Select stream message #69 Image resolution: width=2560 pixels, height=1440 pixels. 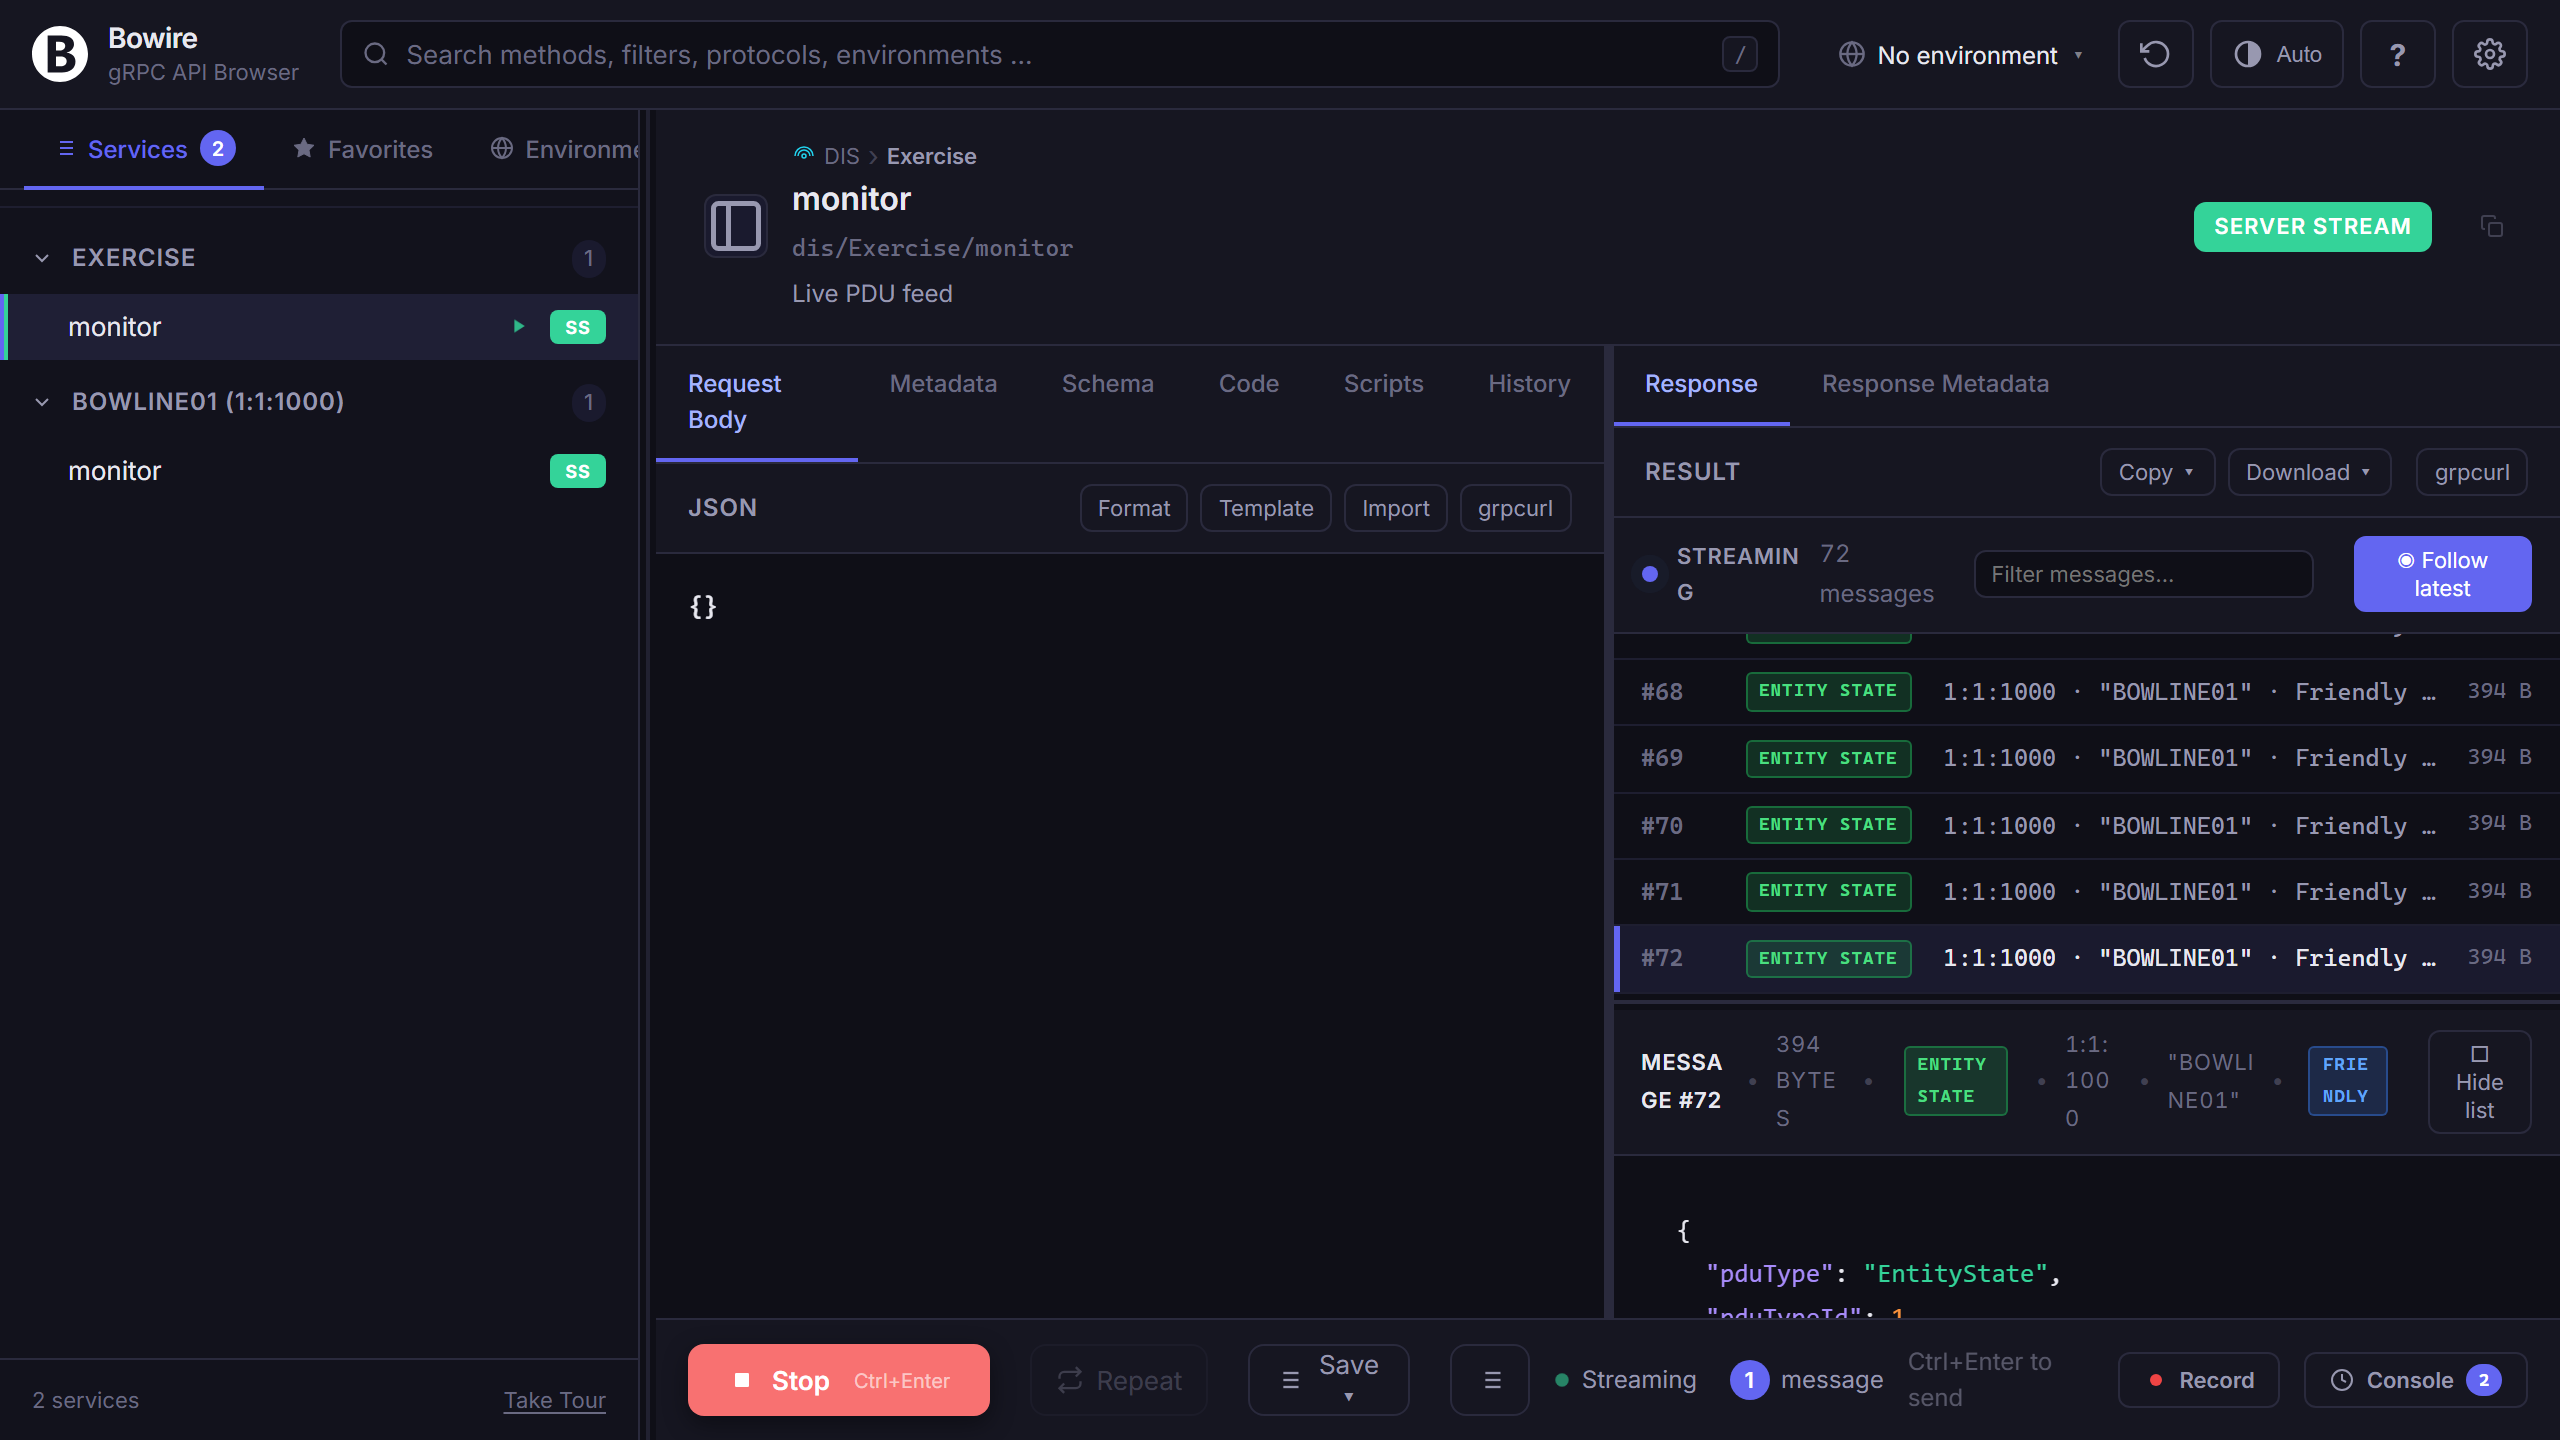pos(2086,758)
